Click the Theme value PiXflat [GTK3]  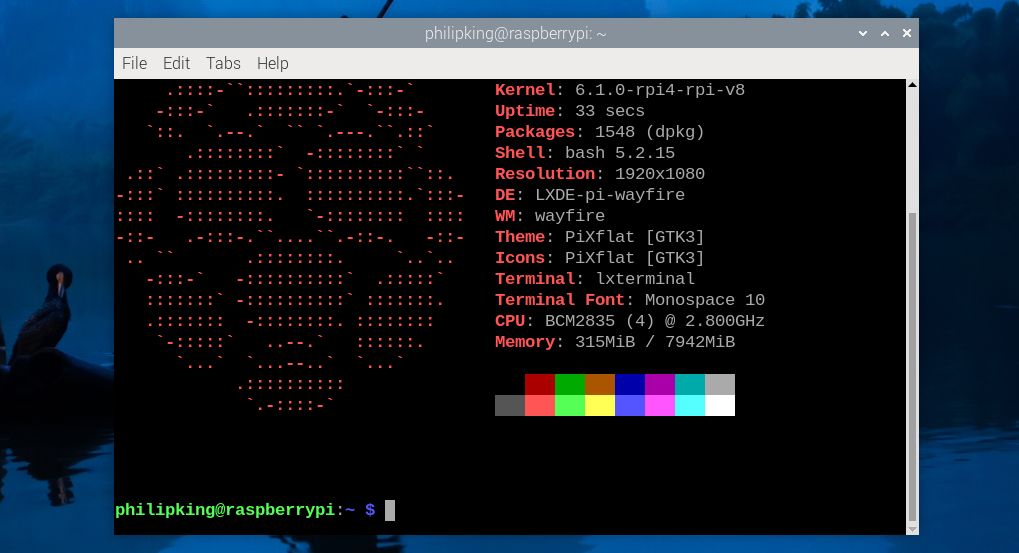tap(634, 237)
